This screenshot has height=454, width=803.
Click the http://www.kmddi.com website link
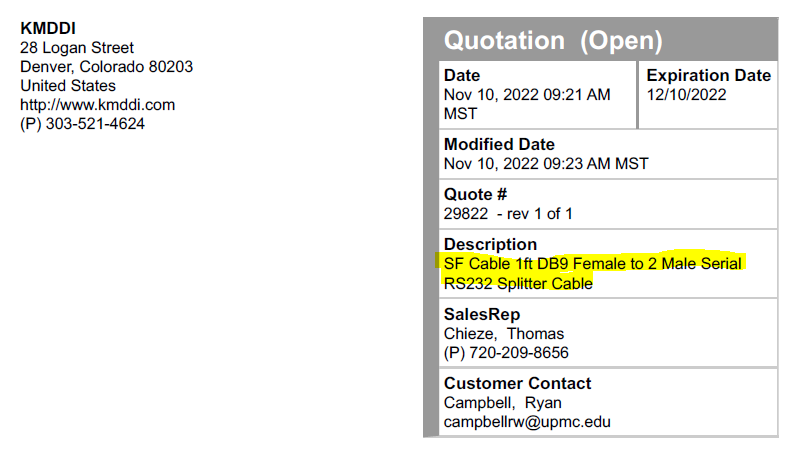97,105
